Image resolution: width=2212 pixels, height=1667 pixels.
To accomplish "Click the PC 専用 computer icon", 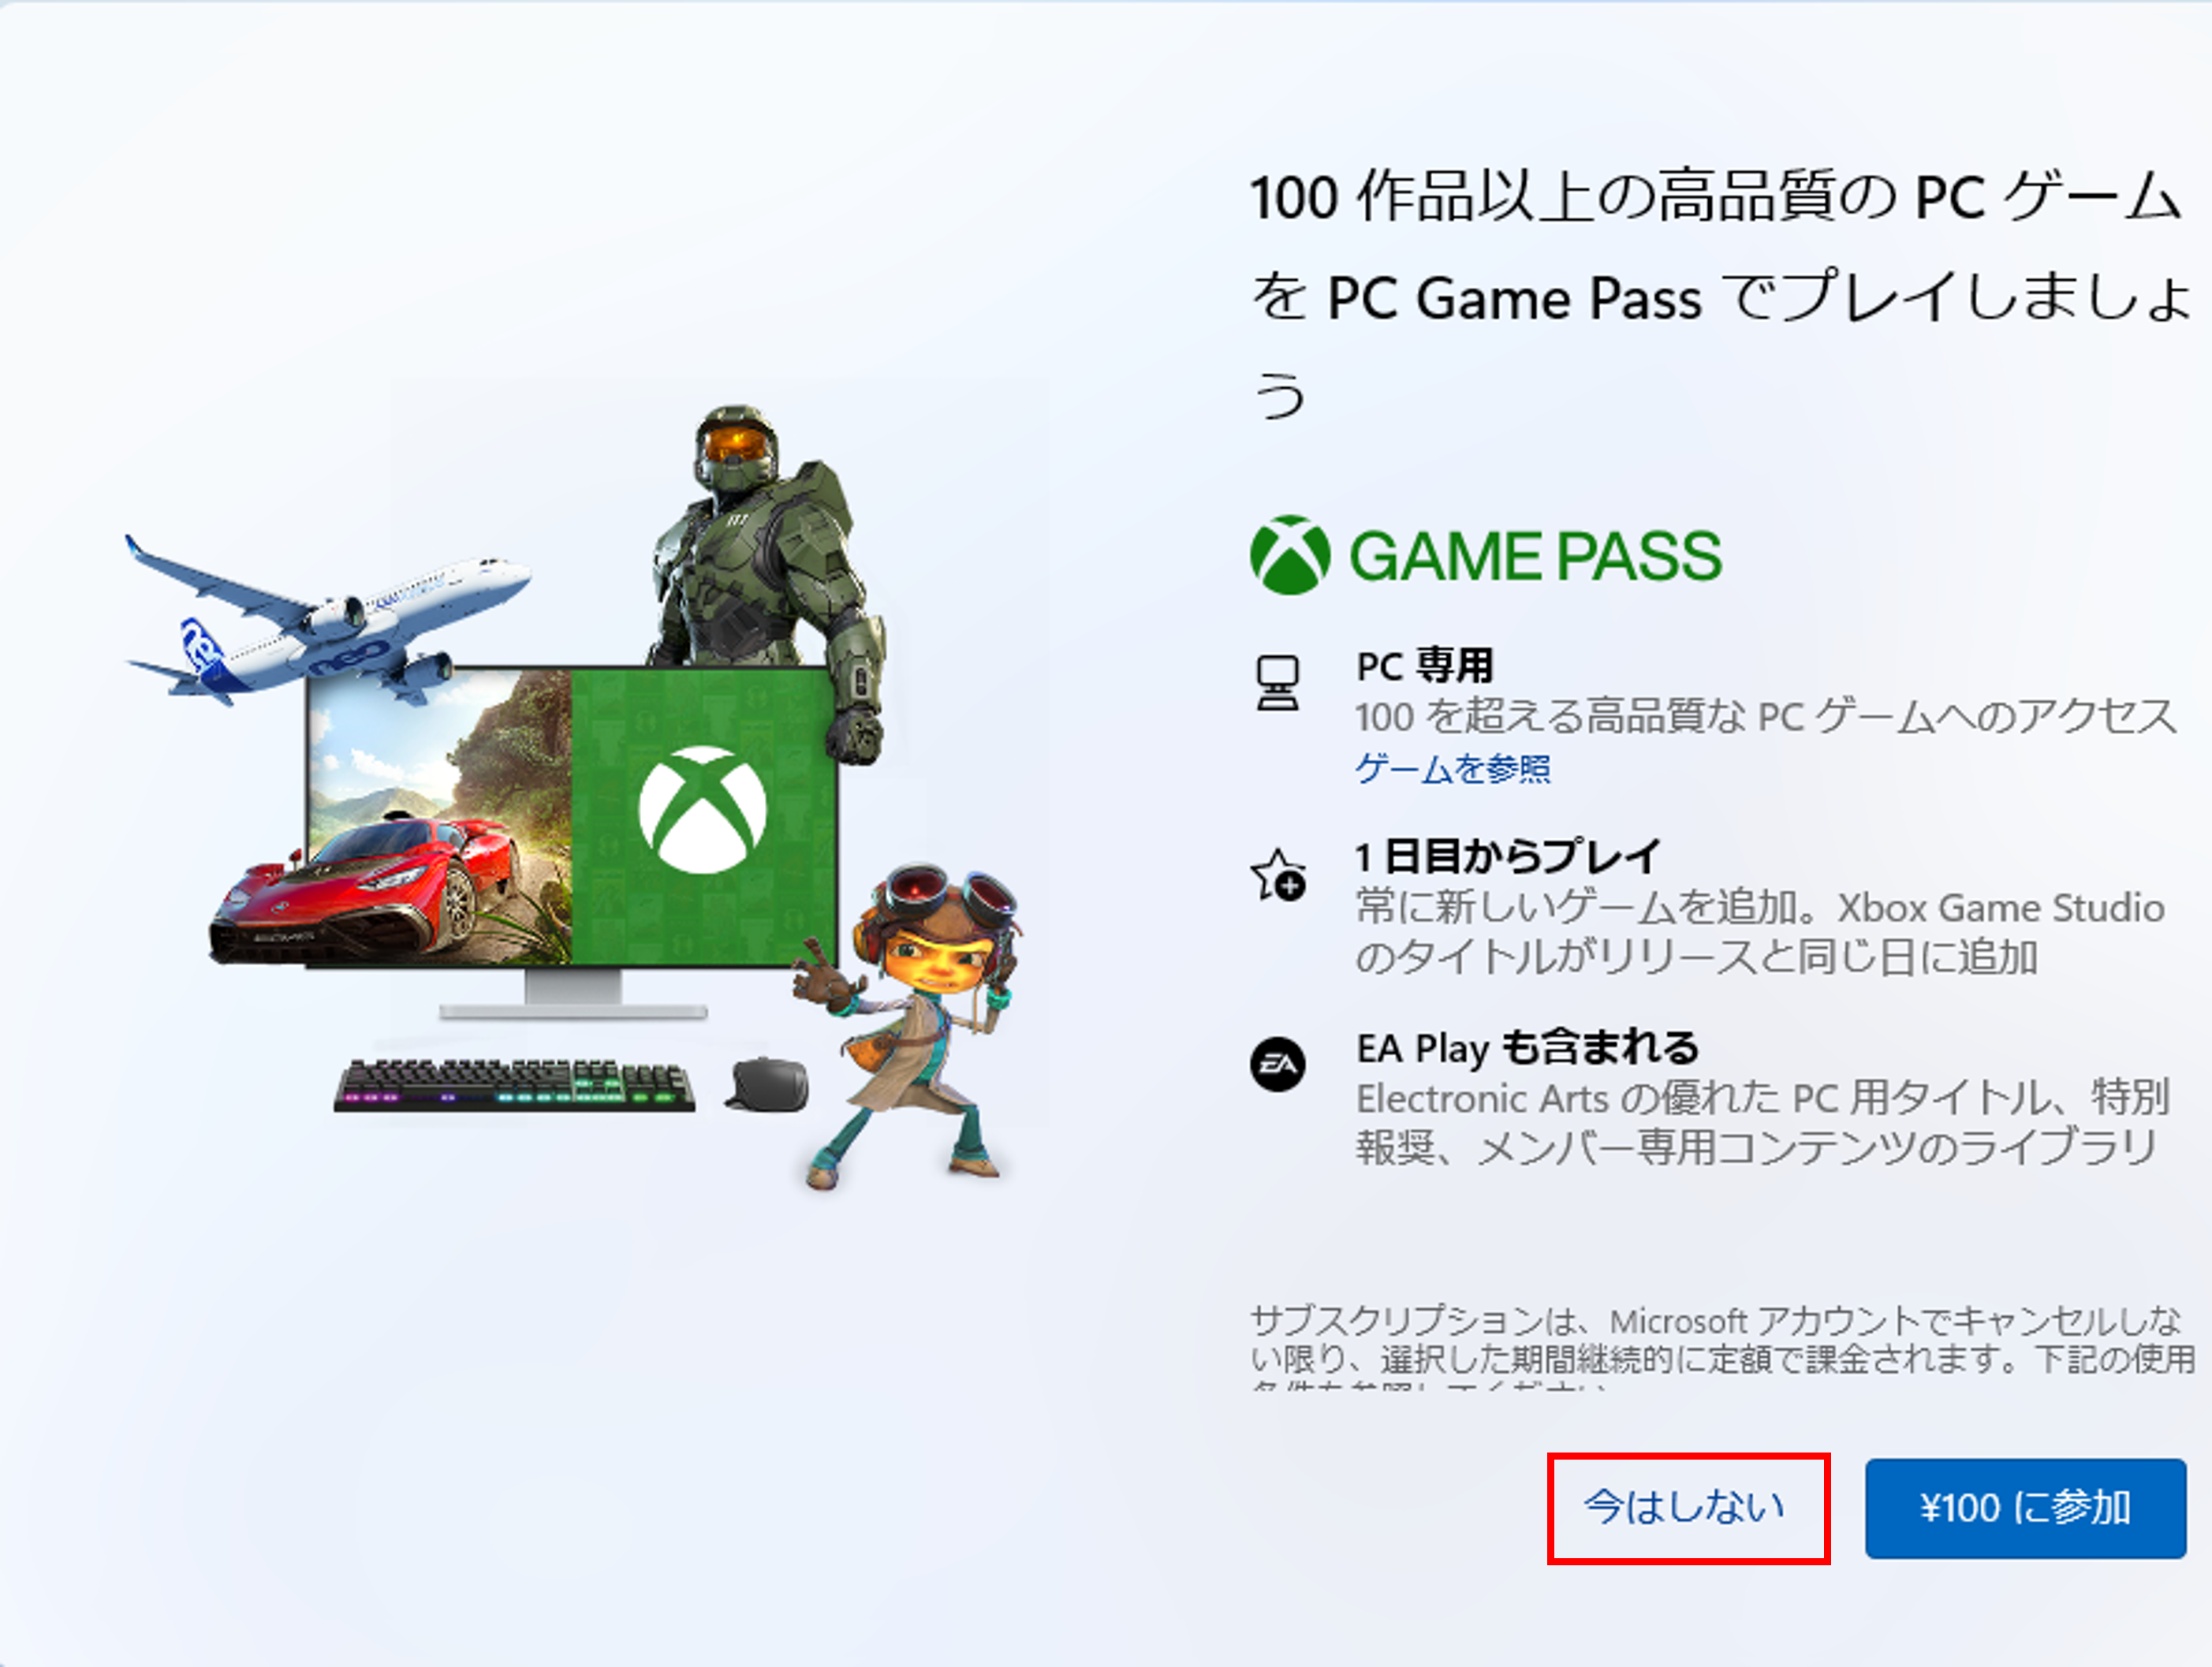I will [1278, 683].
